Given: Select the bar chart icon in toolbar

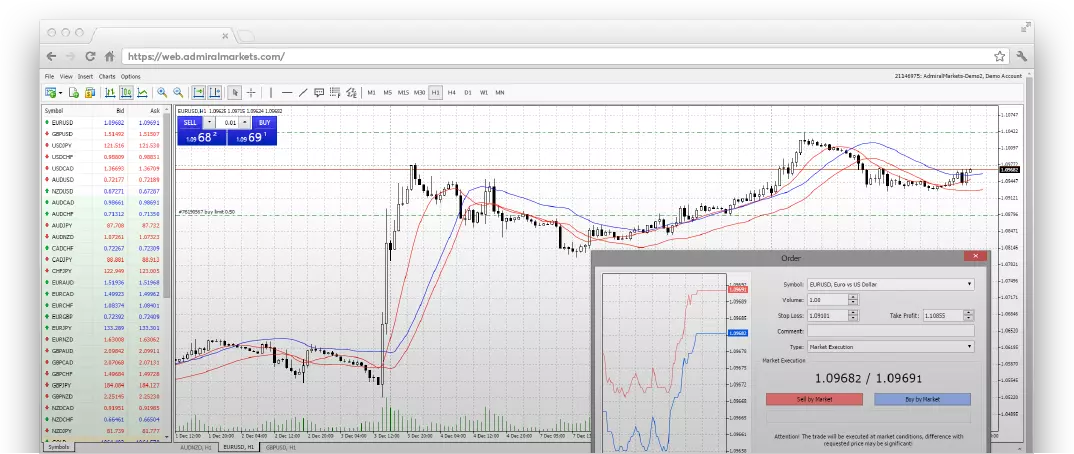Looking at the screenshot, I should click(110, 92).
